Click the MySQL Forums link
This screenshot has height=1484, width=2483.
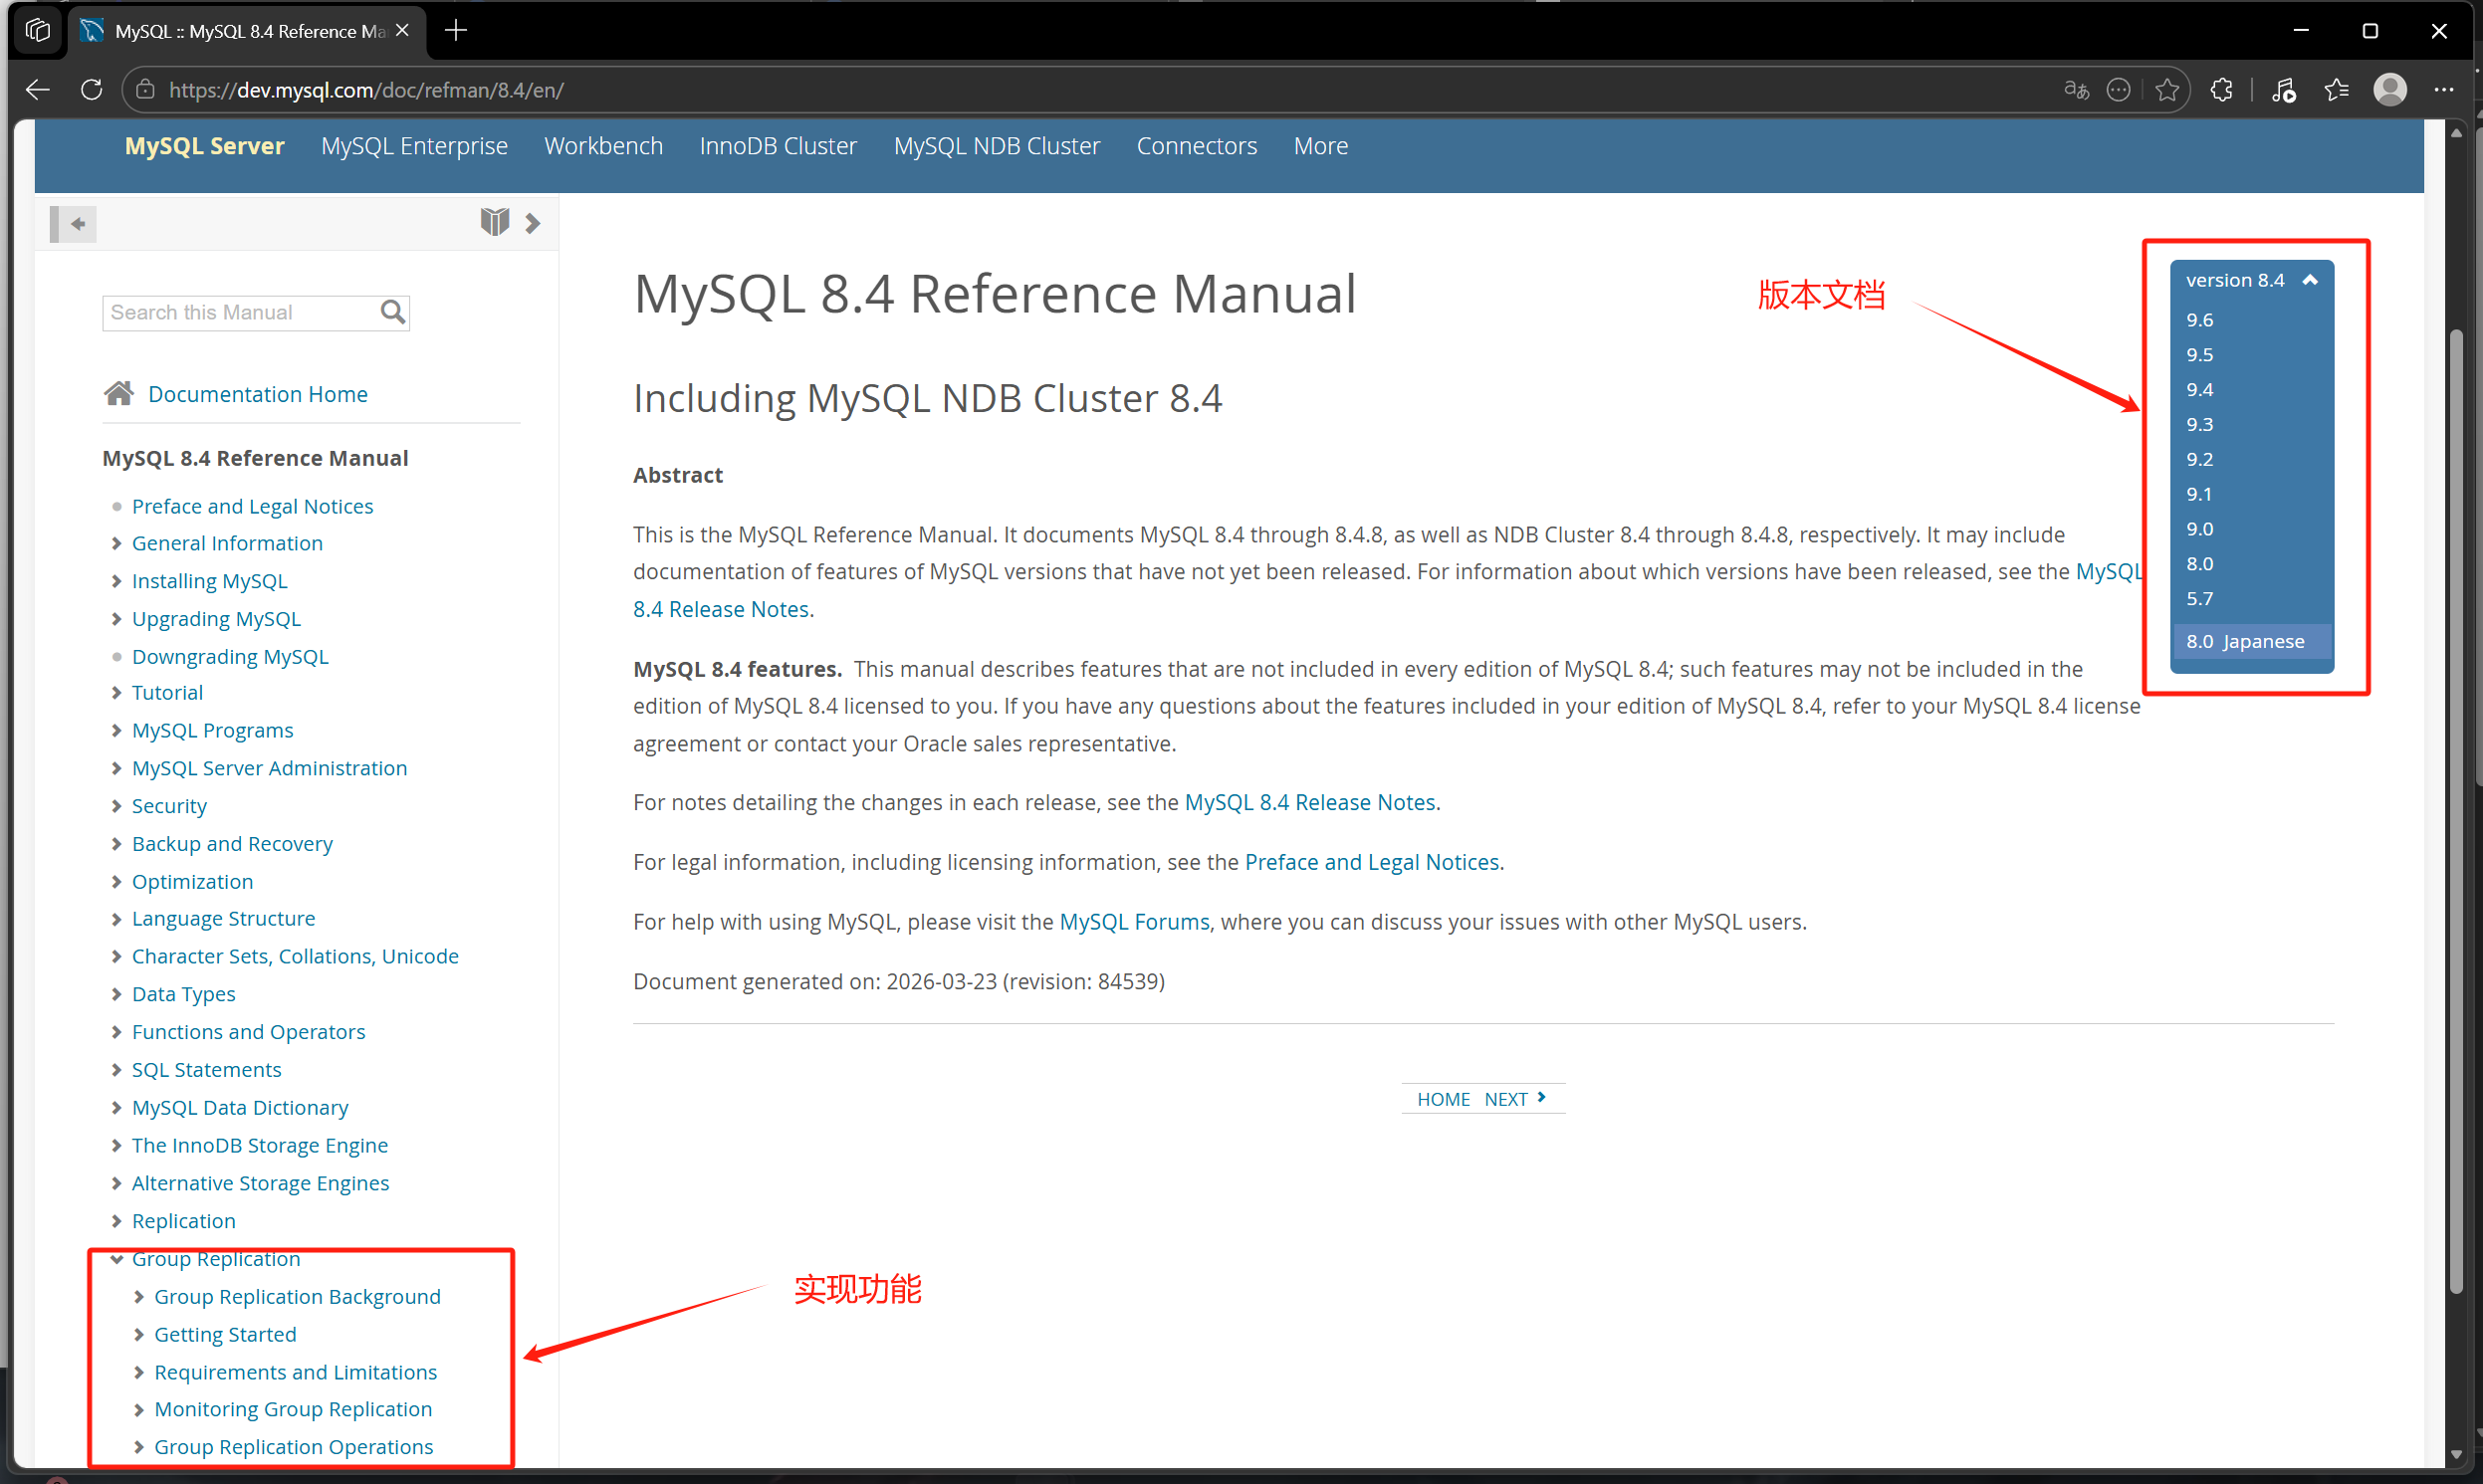click(x=1133, y=922)
